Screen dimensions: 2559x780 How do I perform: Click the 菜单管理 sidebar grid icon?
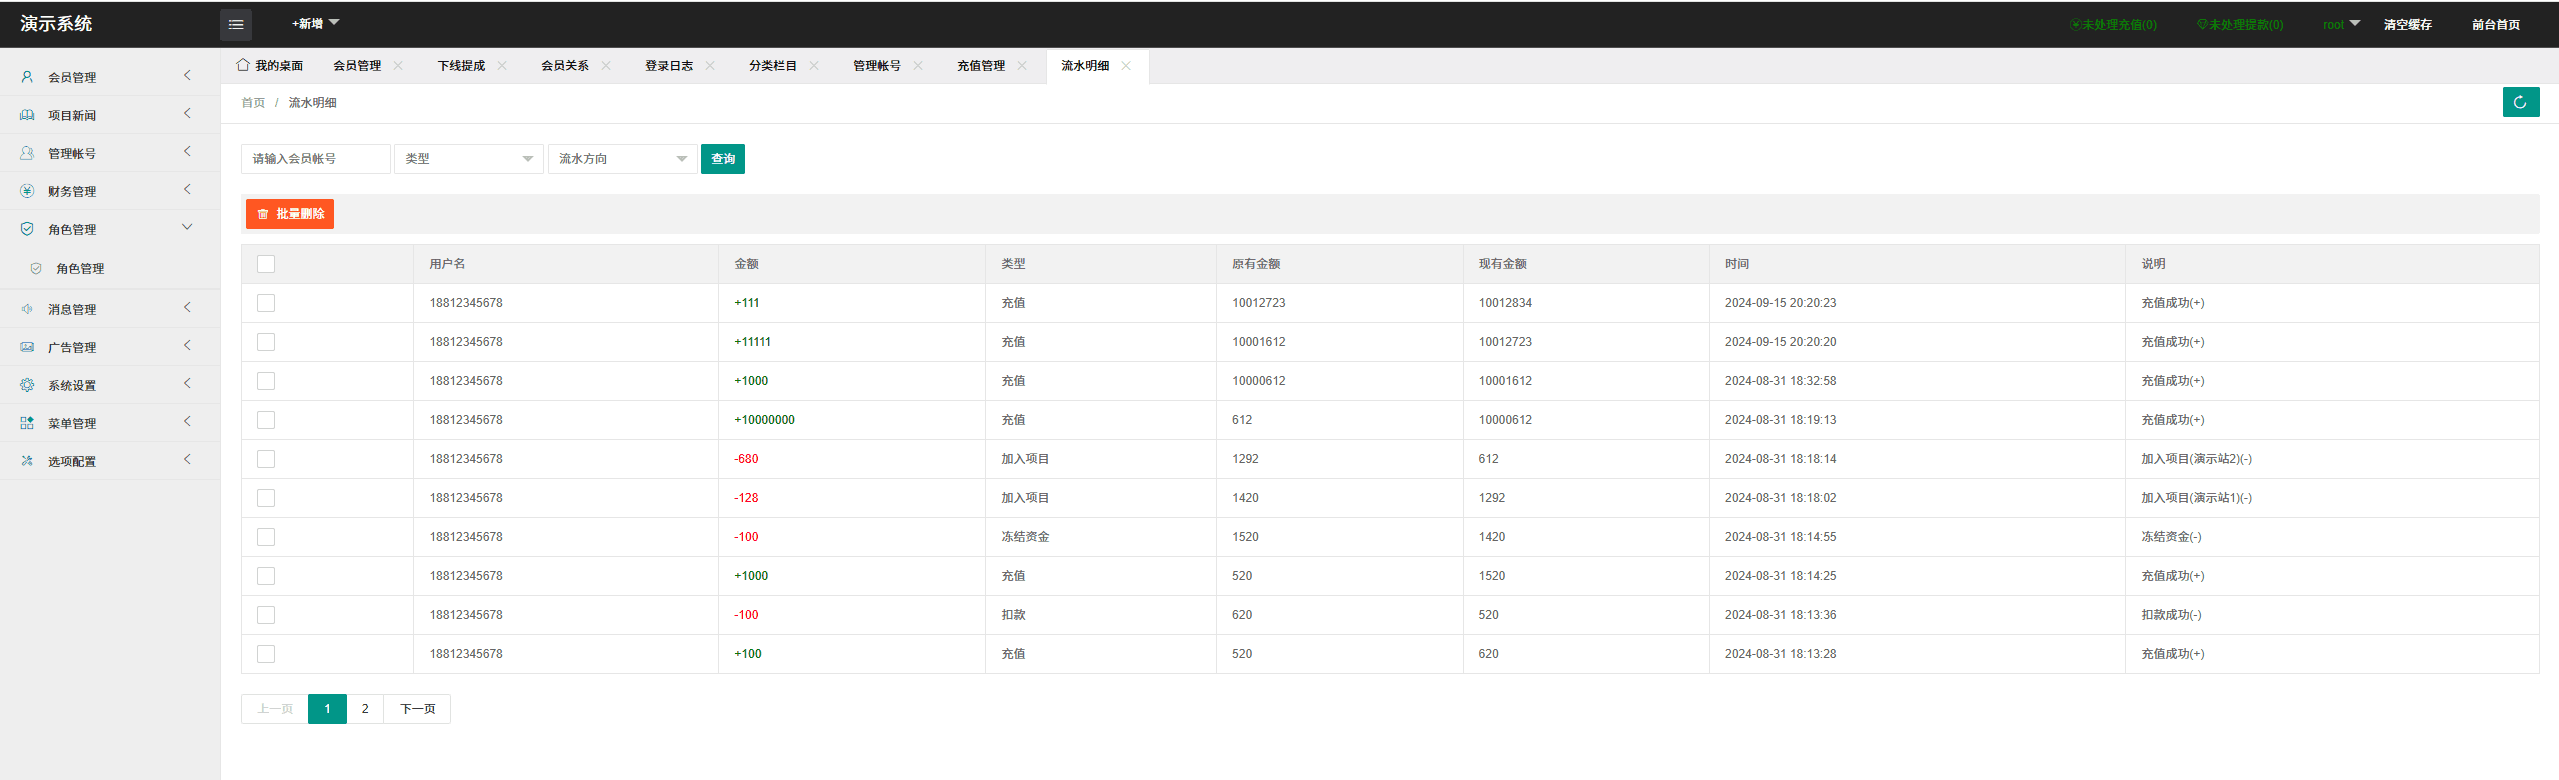tap(27, 423)
